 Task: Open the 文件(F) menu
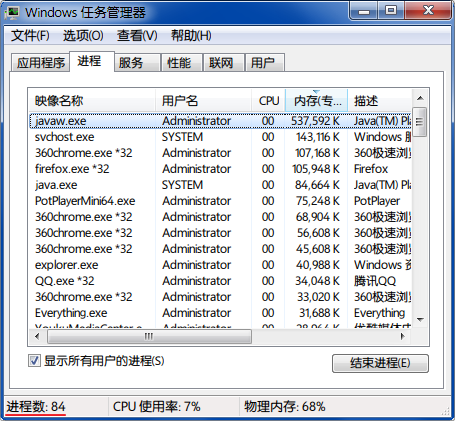tap(30, 35)
